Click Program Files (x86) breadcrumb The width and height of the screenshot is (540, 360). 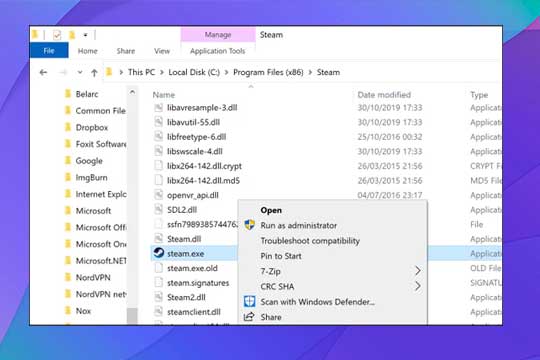(268, 72)
